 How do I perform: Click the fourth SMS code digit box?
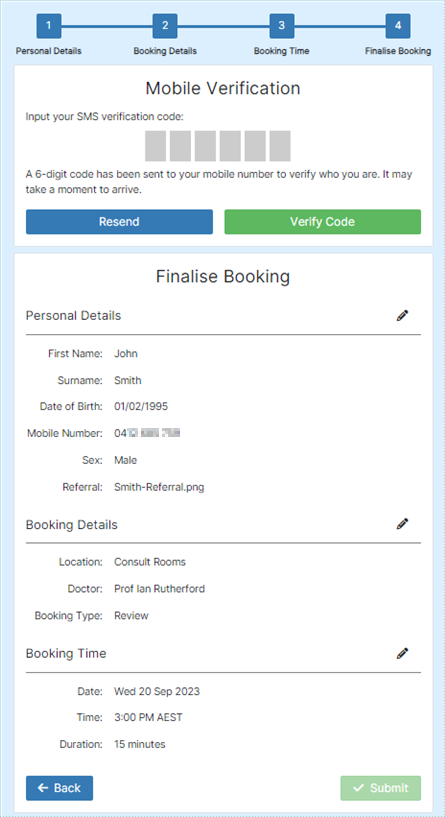point(230,146)
